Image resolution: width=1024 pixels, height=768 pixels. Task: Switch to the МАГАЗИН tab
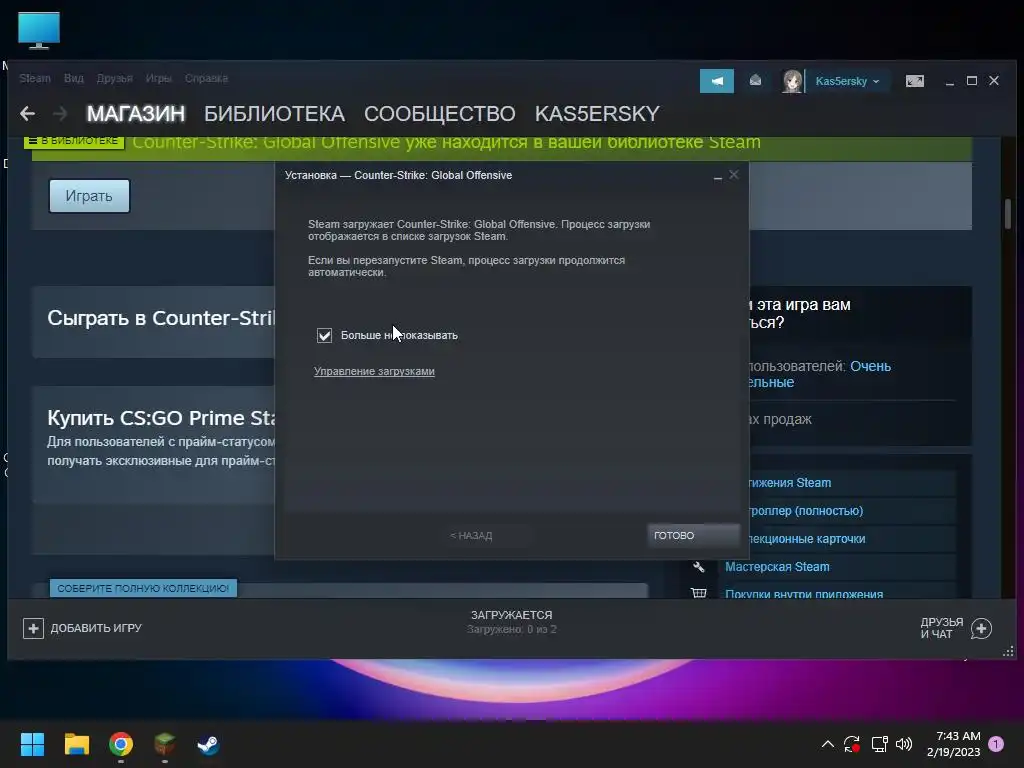pyautogui.click(x=136, y=114)
